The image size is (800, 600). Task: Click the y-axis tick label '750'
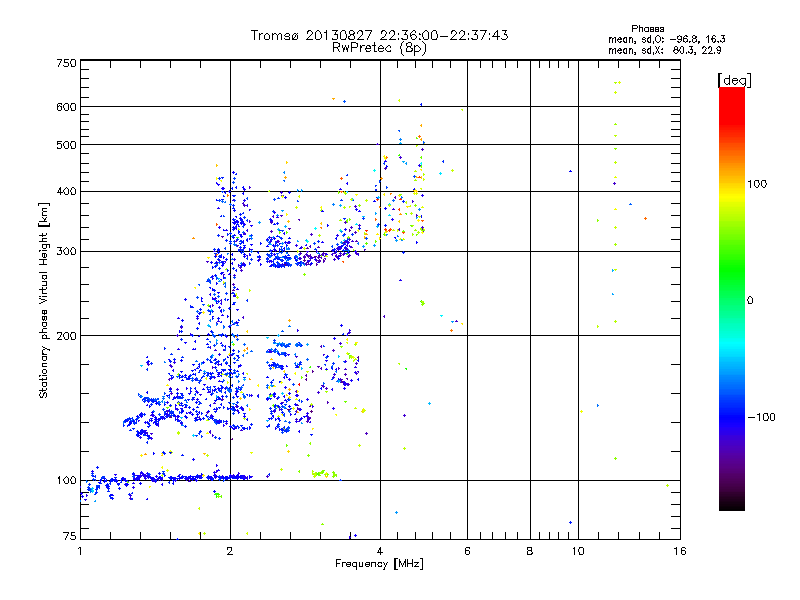pyautogui.click(x=67, y=63)
